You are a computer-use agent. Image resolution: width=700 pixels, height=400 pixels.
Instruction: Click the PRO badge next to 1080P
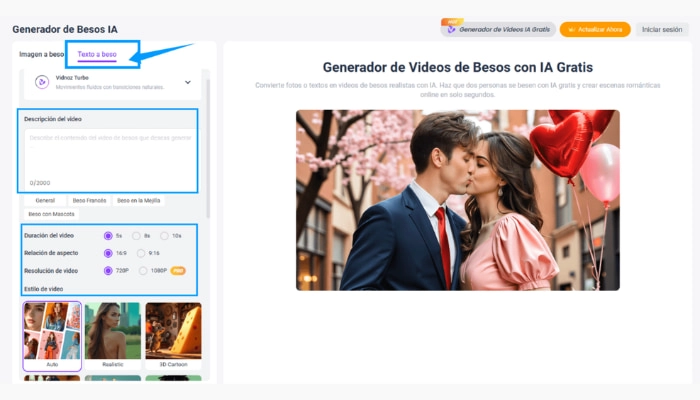pyautogui.click(x=178, y=271)
